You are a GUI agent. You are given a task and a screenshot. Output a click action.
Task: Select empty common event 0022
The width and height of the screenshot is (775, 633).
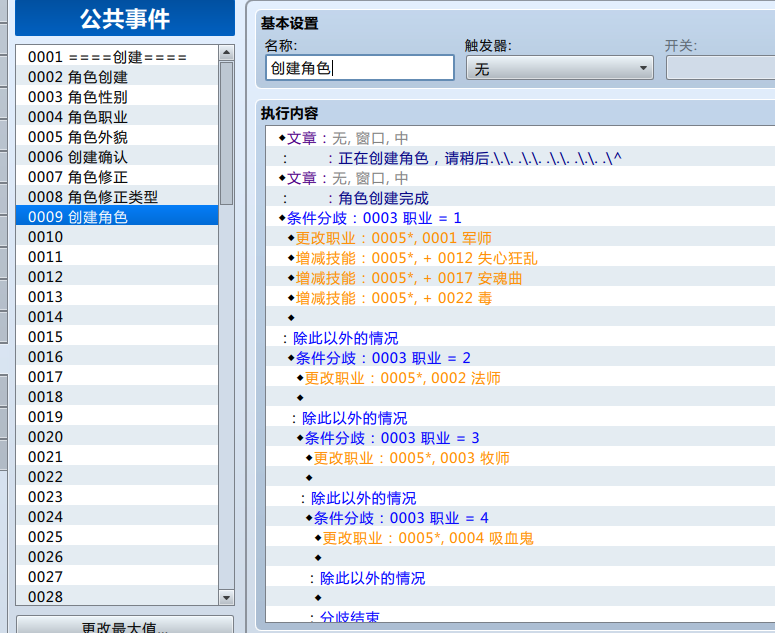tap(117, 476)
